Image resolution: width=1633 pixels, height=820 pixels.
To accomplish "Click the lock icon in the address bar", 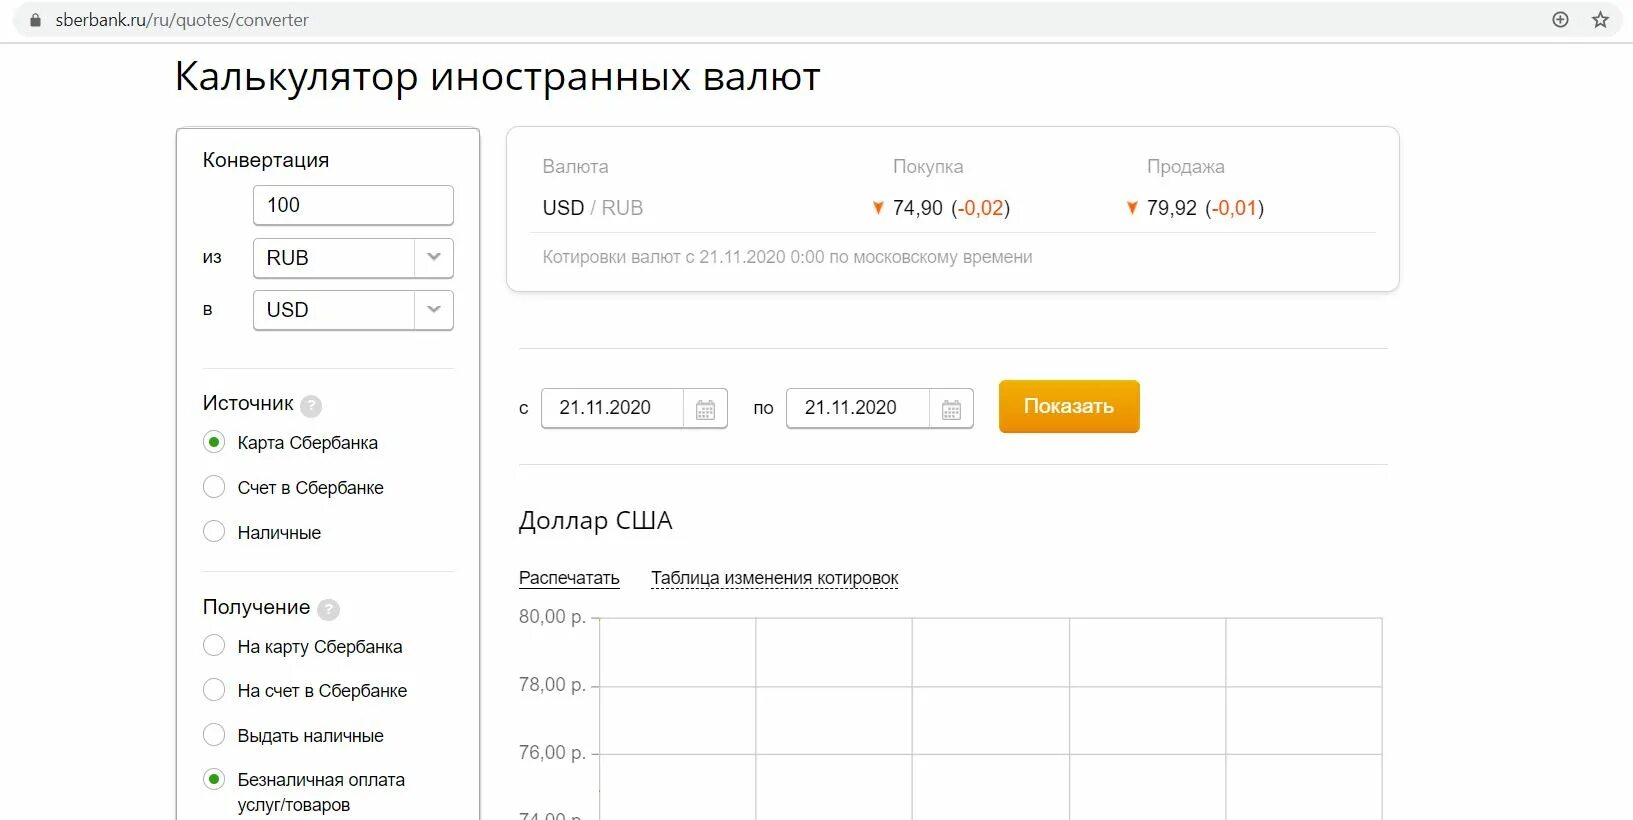I will [x=35, y=20].
